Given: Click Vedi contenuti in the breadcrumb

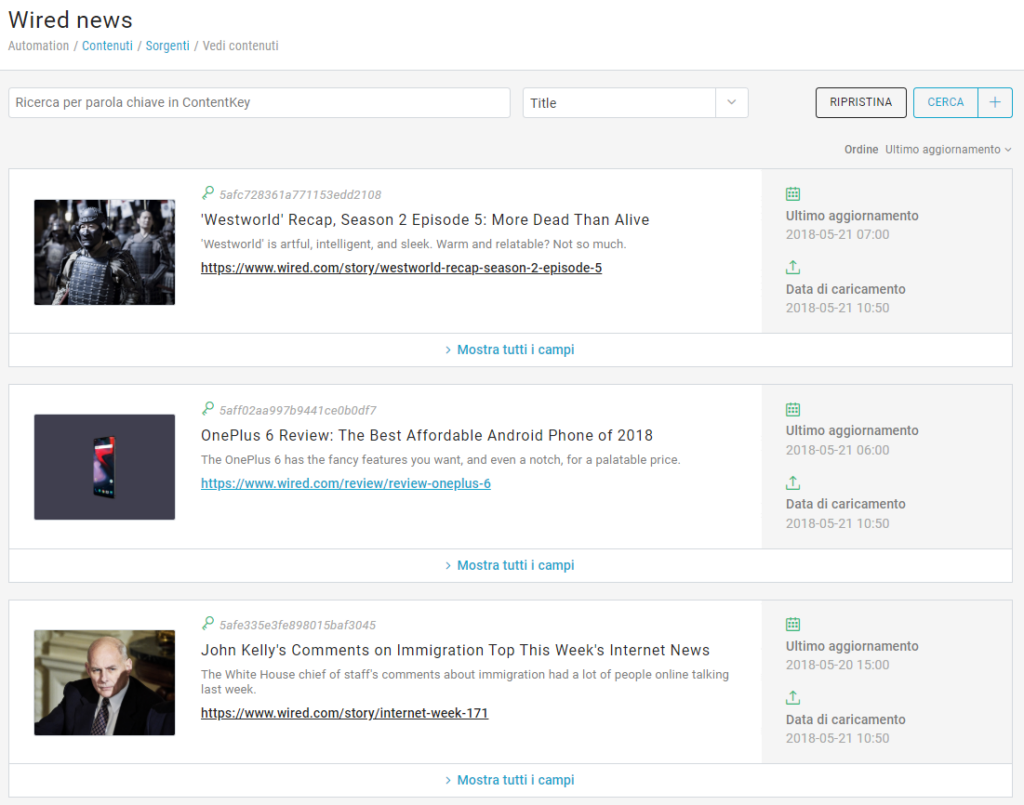Looking at the screenshot, I should [240, 46].
